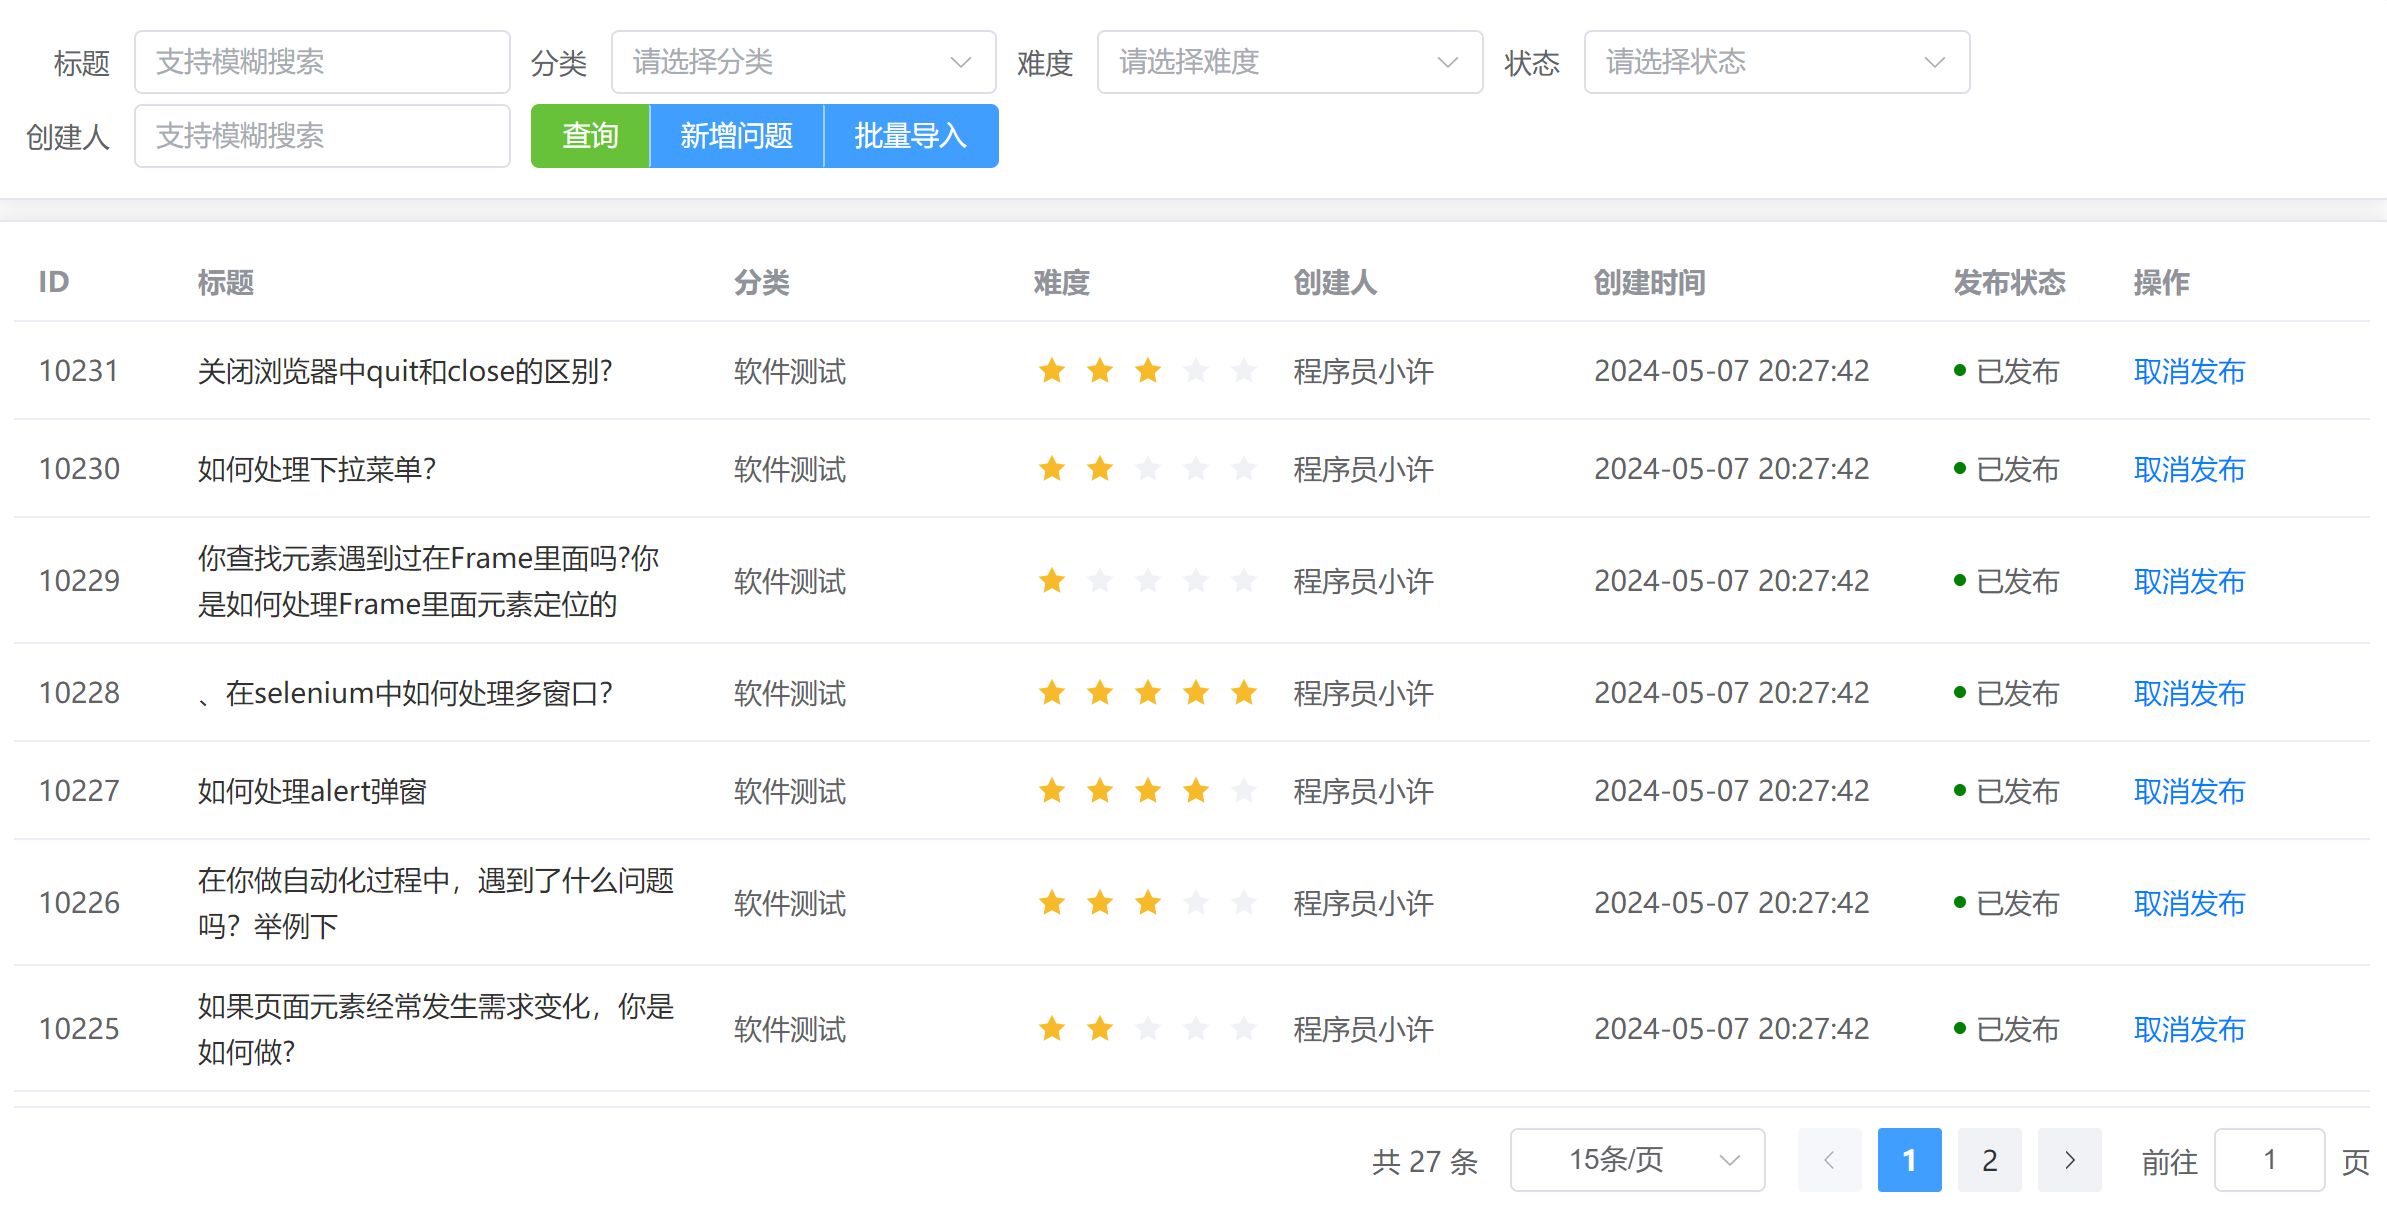Unpublish question 10228 via 取消发布 link
This screenshot has height=1210, width=2387.
2189,693
